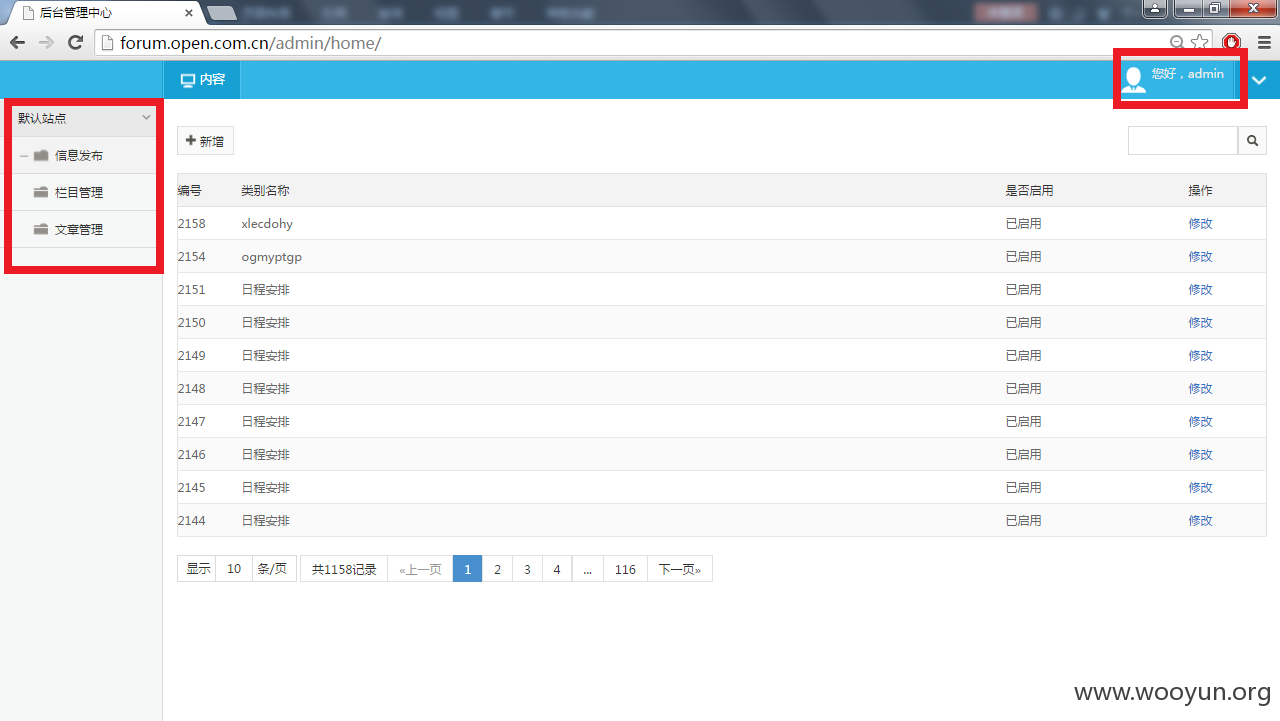Click the browser address bar
1280x721 pixels.
click(x=640, y=43)
